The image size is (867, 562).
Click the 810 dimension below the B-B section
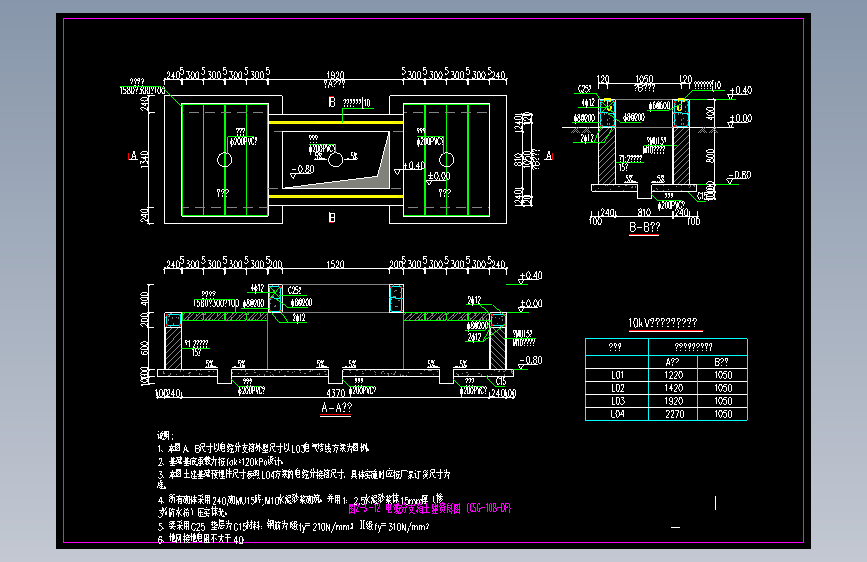pyautogui.click(x=644, y=212)
